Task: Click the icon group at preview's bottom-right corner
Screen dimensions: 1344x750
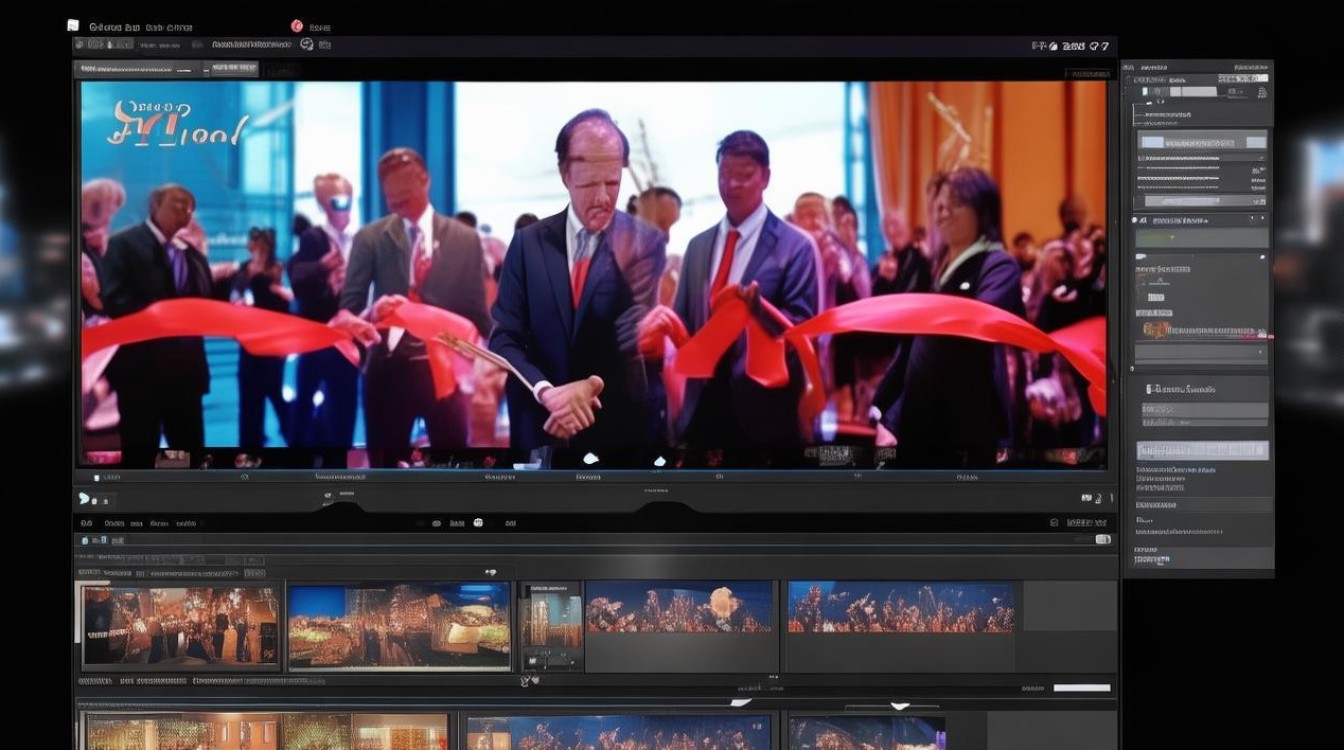Action: tap(1096, 497)
